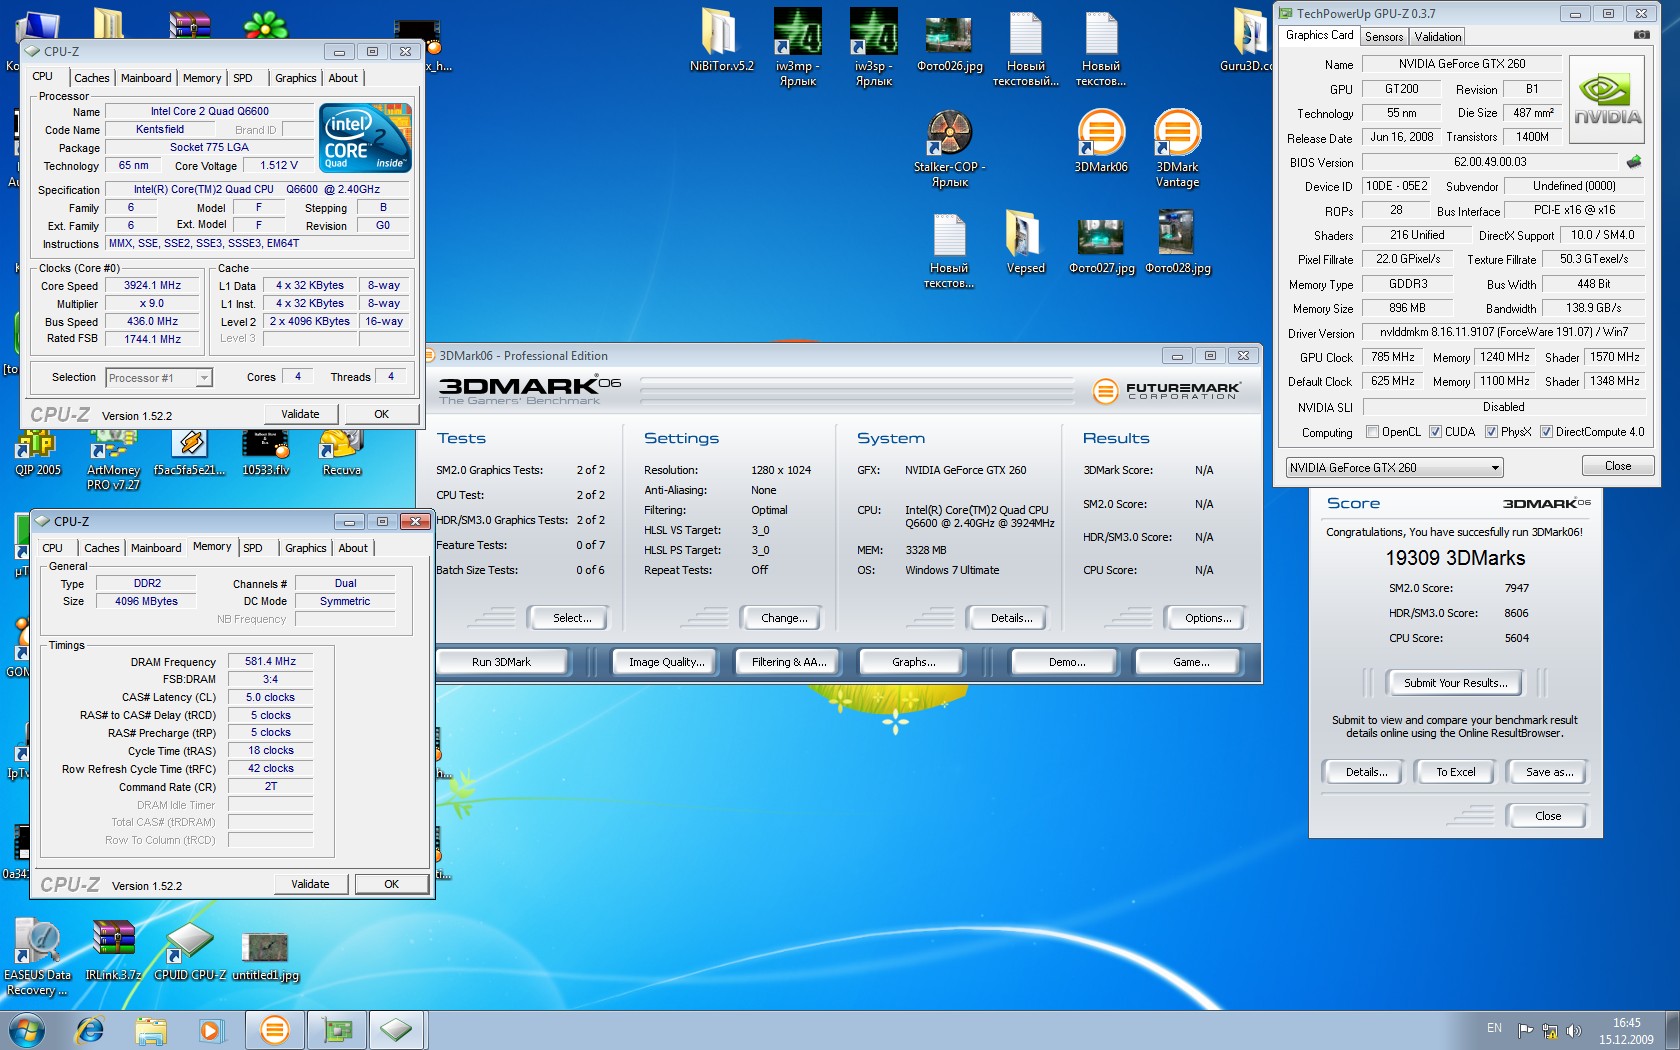
Task: Launch Internet Explorer from the taskbar
Action: click(90, 1030)
